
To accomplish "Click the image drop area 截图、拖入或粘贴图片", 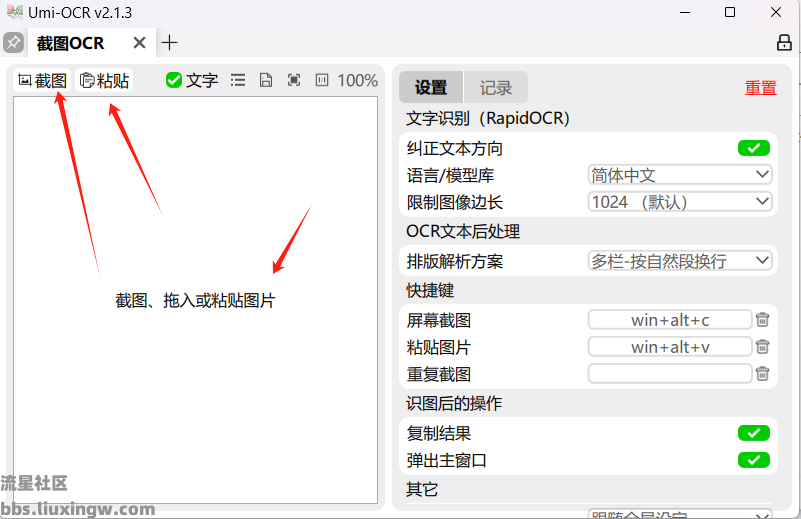I will click(x=195, y=300).
